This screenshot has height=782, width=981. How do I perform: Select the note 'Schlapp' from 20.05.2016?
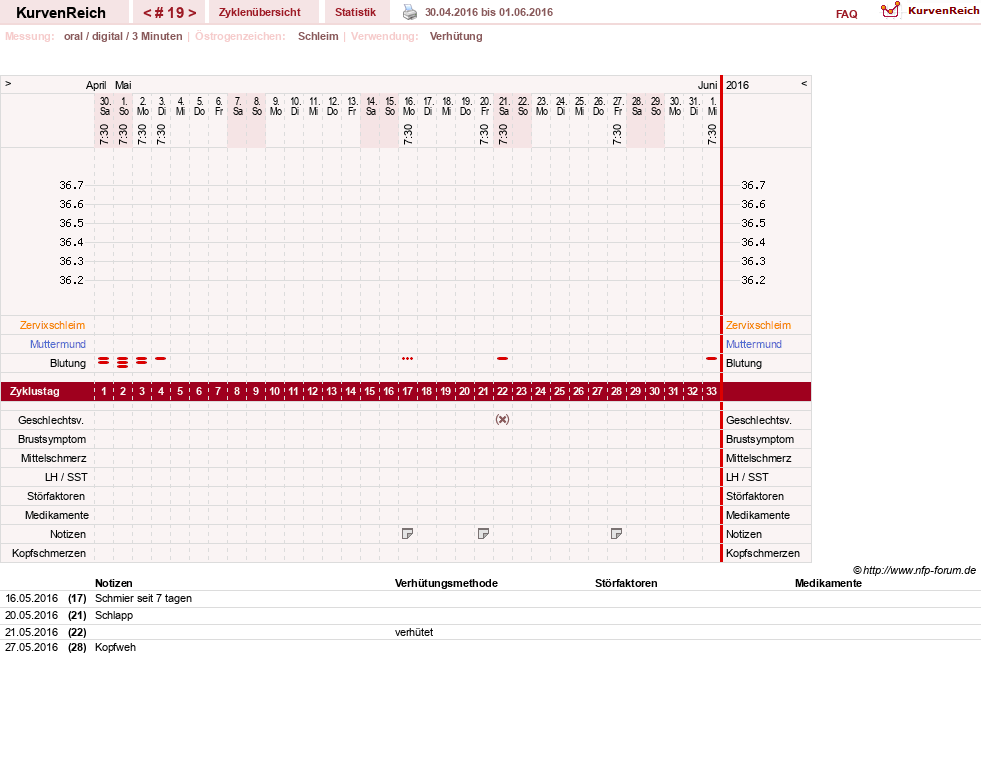114,616
